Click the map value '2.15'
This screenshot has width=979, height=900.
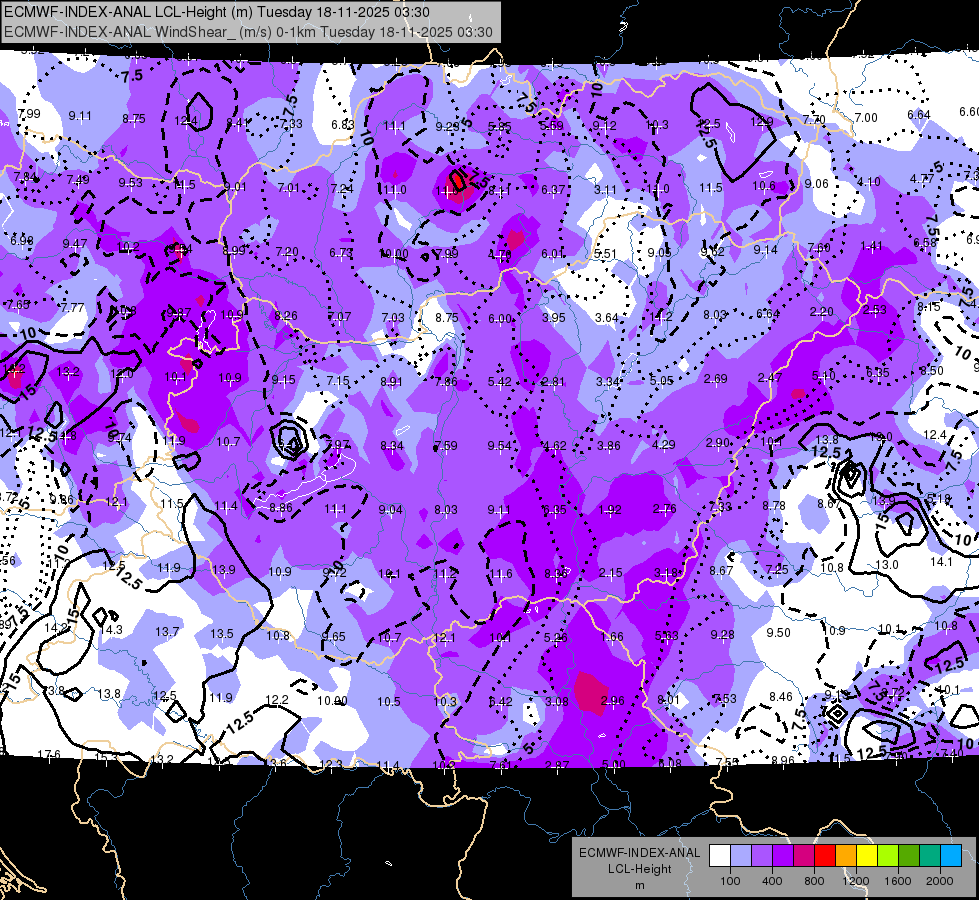611,573
